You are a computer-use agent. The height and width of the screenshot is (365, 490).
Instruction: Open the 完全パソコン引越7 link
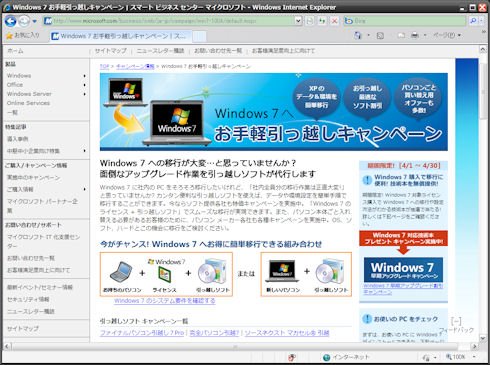click(x=214, y=333)
